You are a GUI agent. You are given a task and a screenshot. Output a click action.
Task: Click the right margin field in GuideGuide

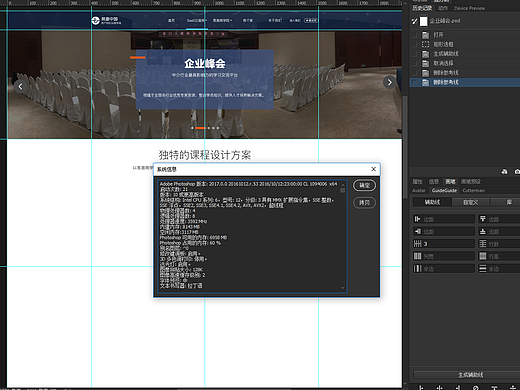click(444, 231)
